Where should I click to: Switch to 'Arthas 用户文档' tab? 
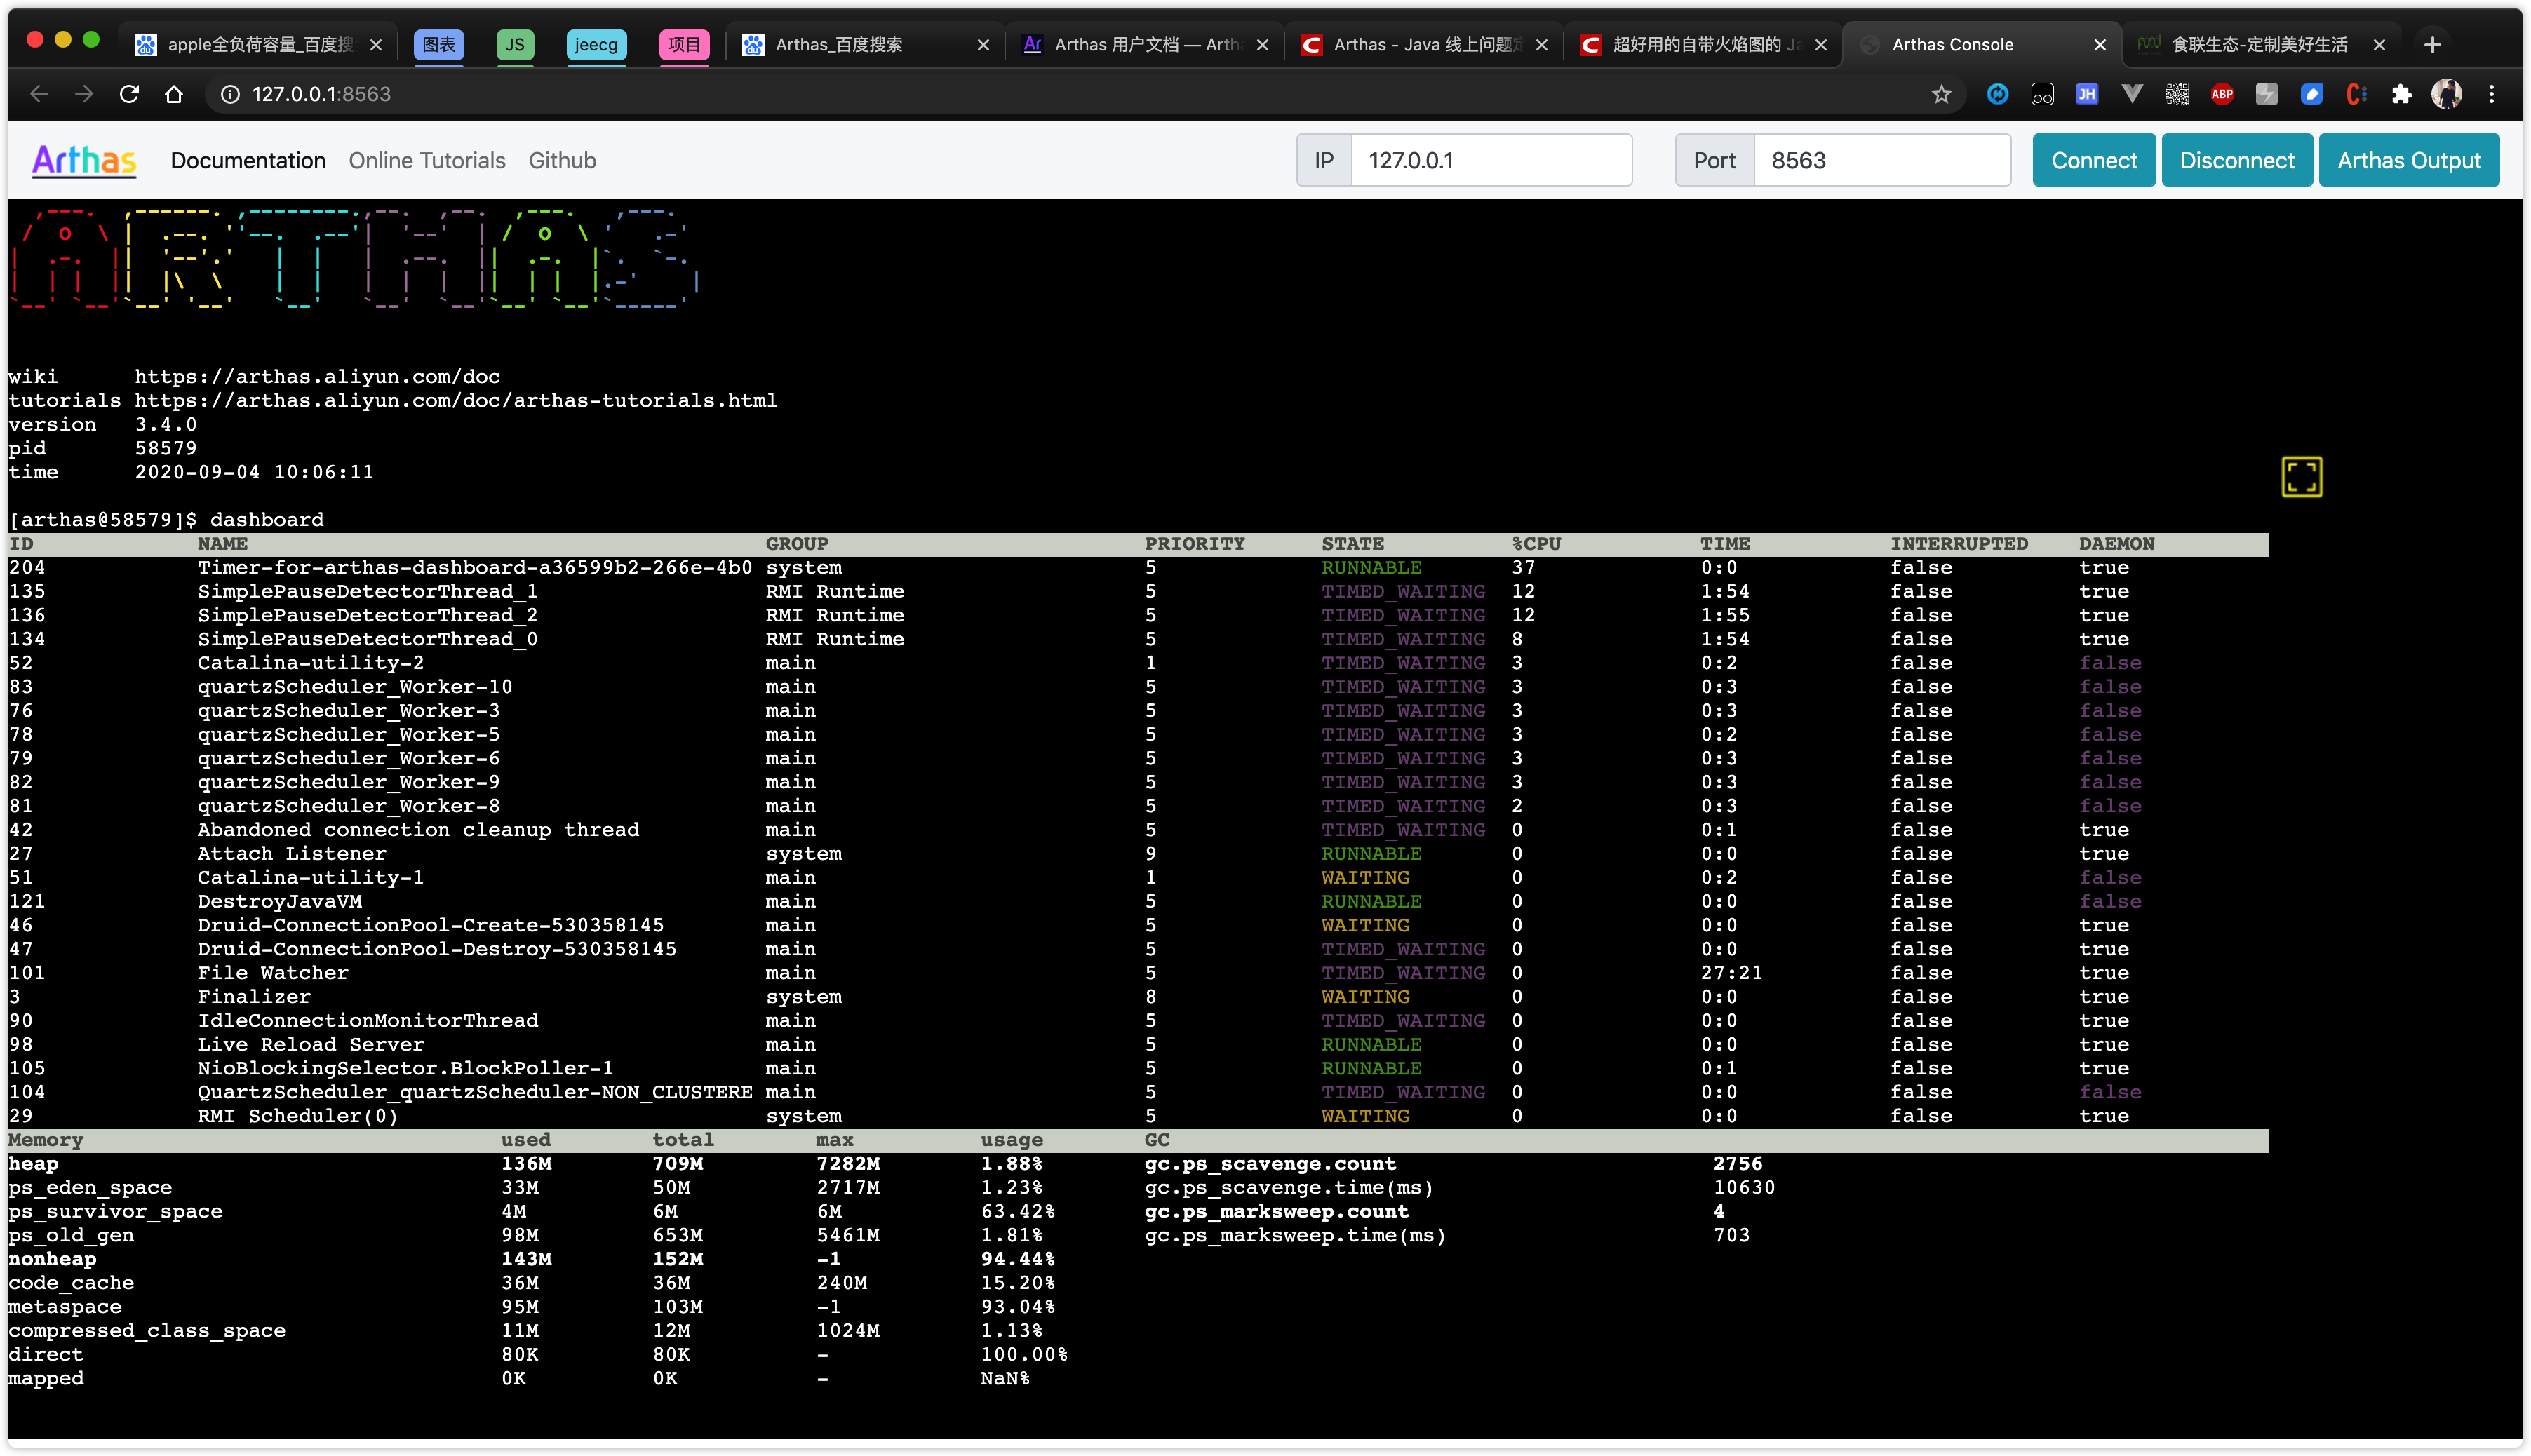click(x=1145, y=44)
